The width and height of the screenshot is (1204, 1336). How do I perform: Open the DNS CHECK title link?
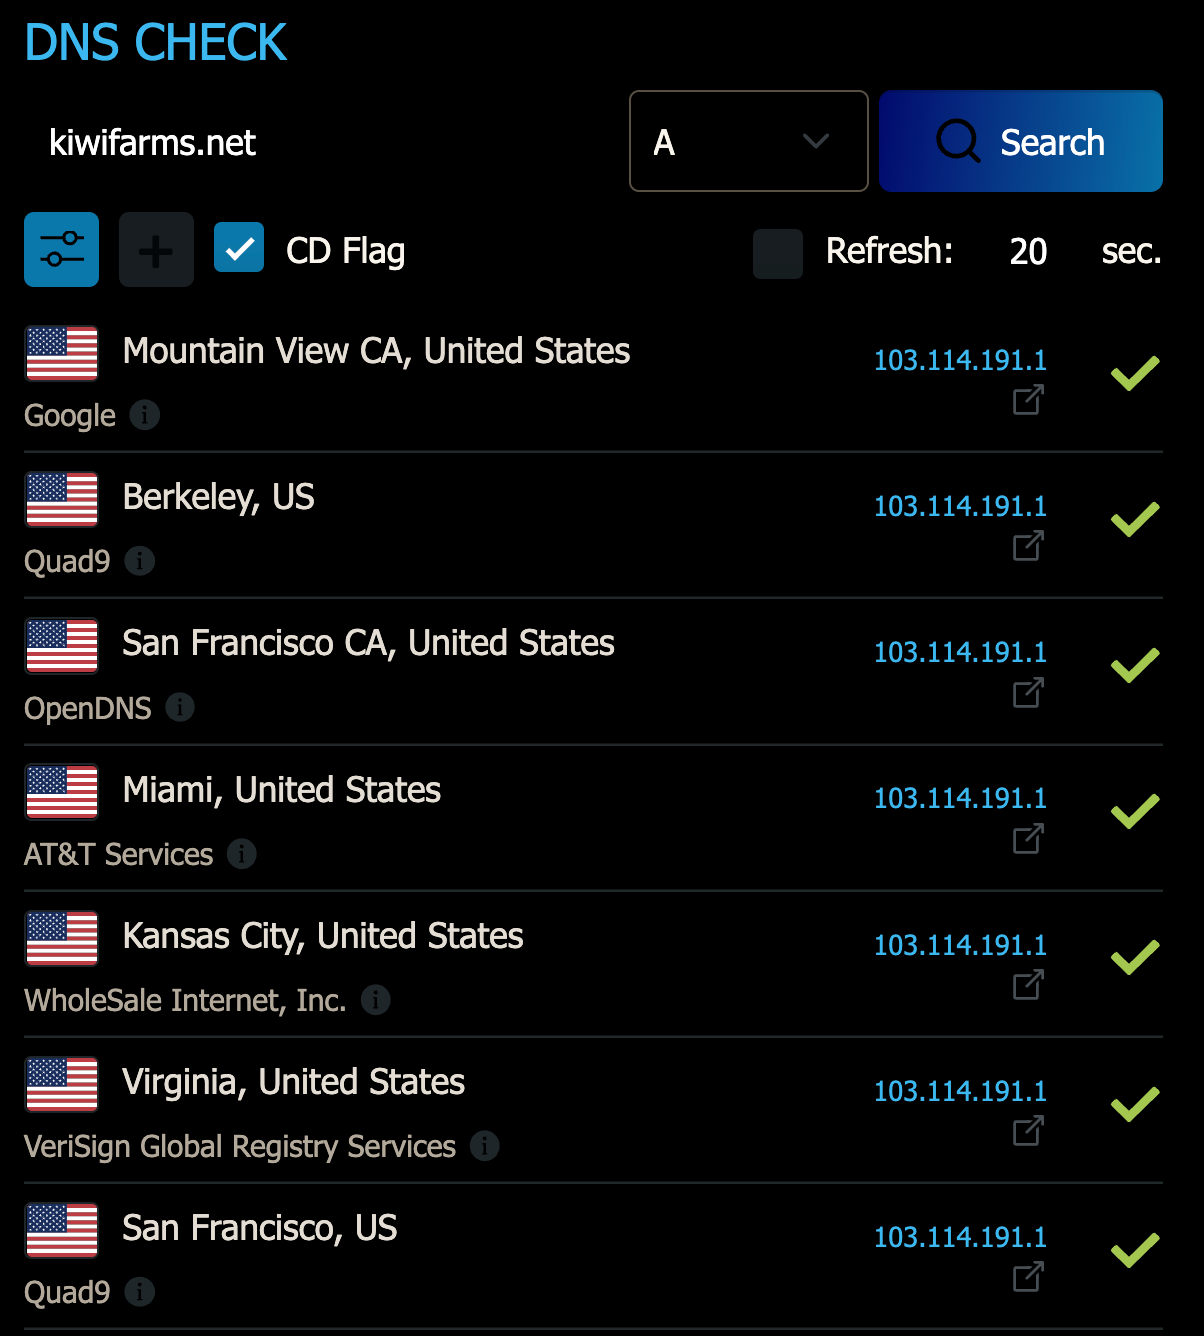tap(155, 43)
